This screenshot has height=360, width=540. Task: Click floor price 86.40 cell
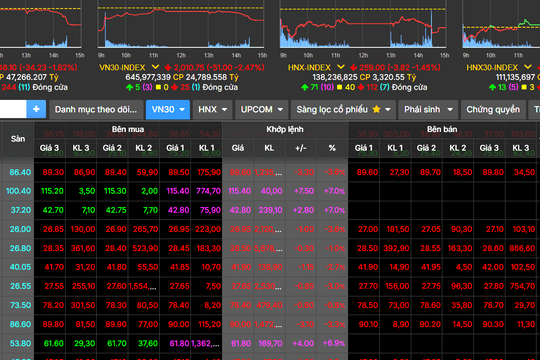[20, 172]
